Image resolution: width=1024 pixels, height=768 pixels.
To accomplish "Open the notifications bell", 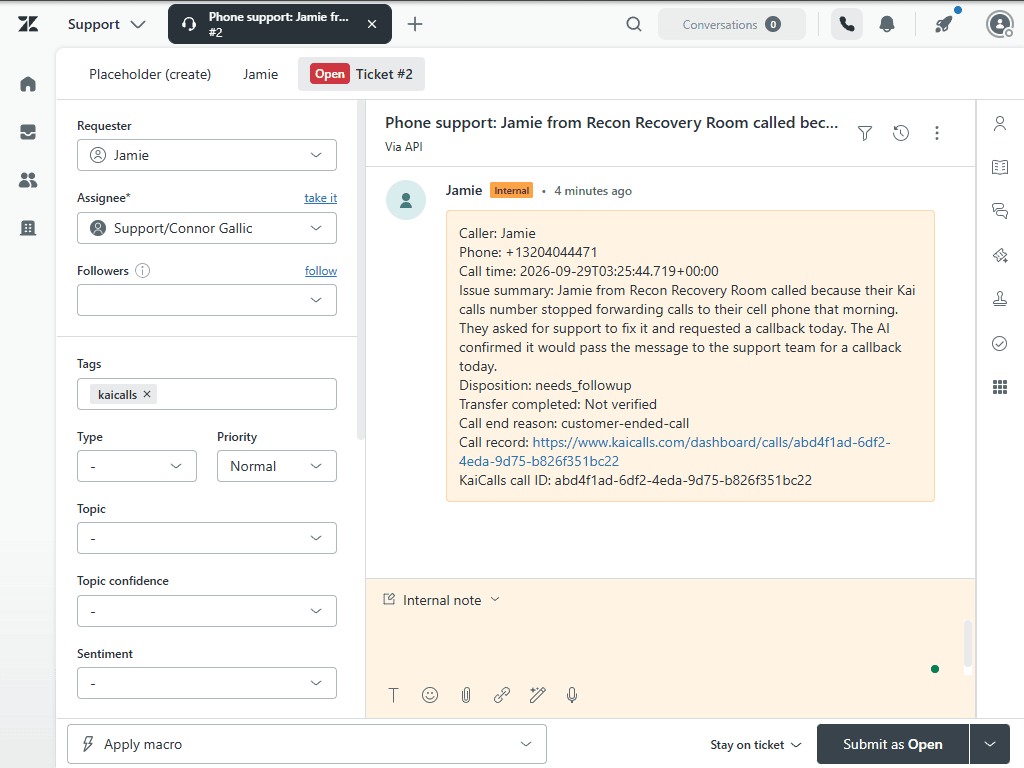I will pyautogui.click(x=886, y=25).
